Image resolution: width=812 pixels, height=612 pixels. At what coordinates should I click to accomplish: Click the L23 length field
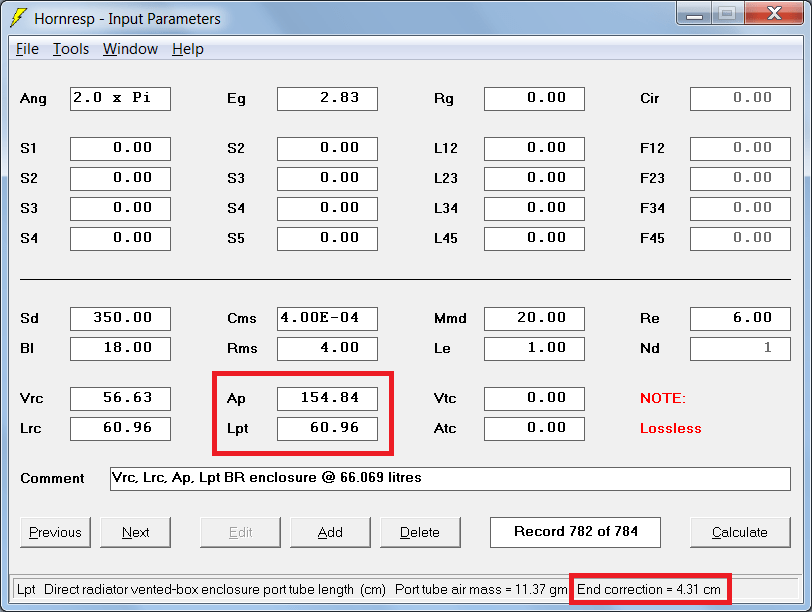click(534, 179)
